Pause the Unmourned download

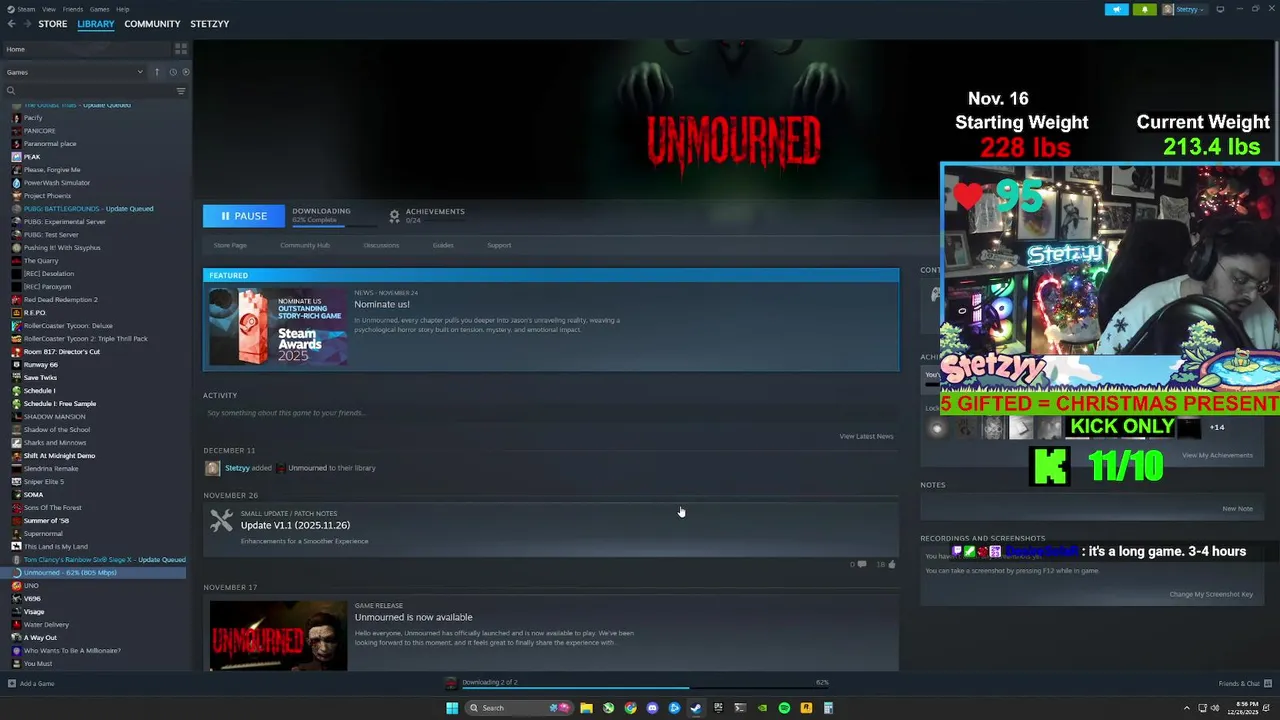(x=243, y=216)
